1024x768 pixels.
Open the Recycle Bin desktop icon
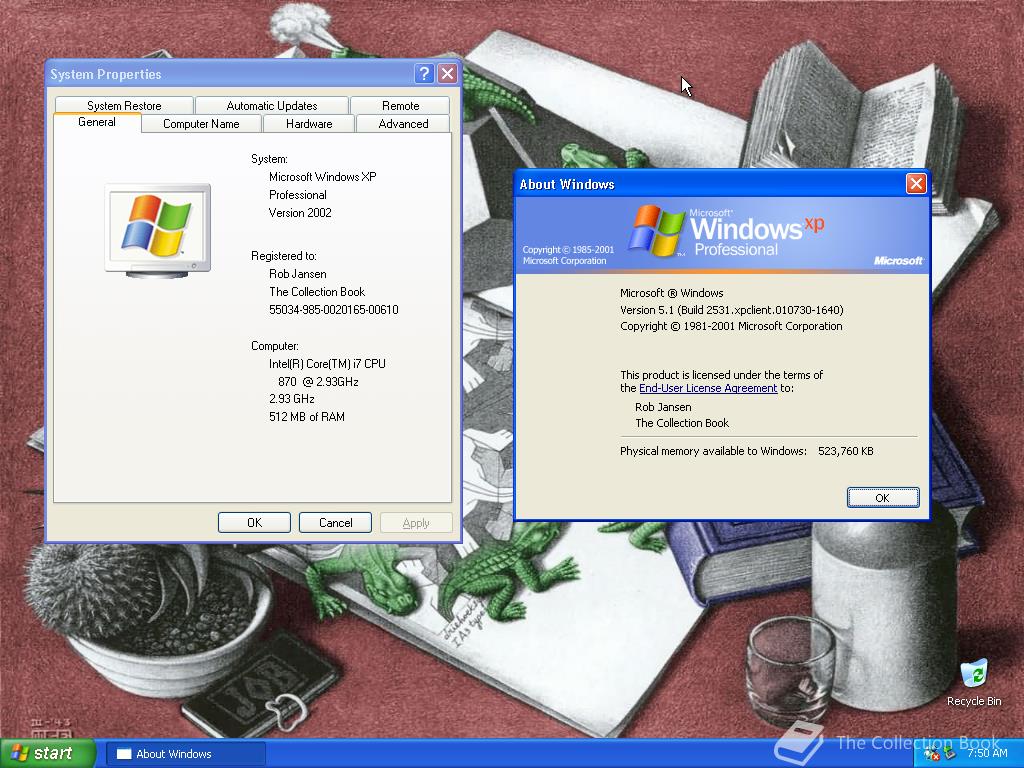pos(974,682)
